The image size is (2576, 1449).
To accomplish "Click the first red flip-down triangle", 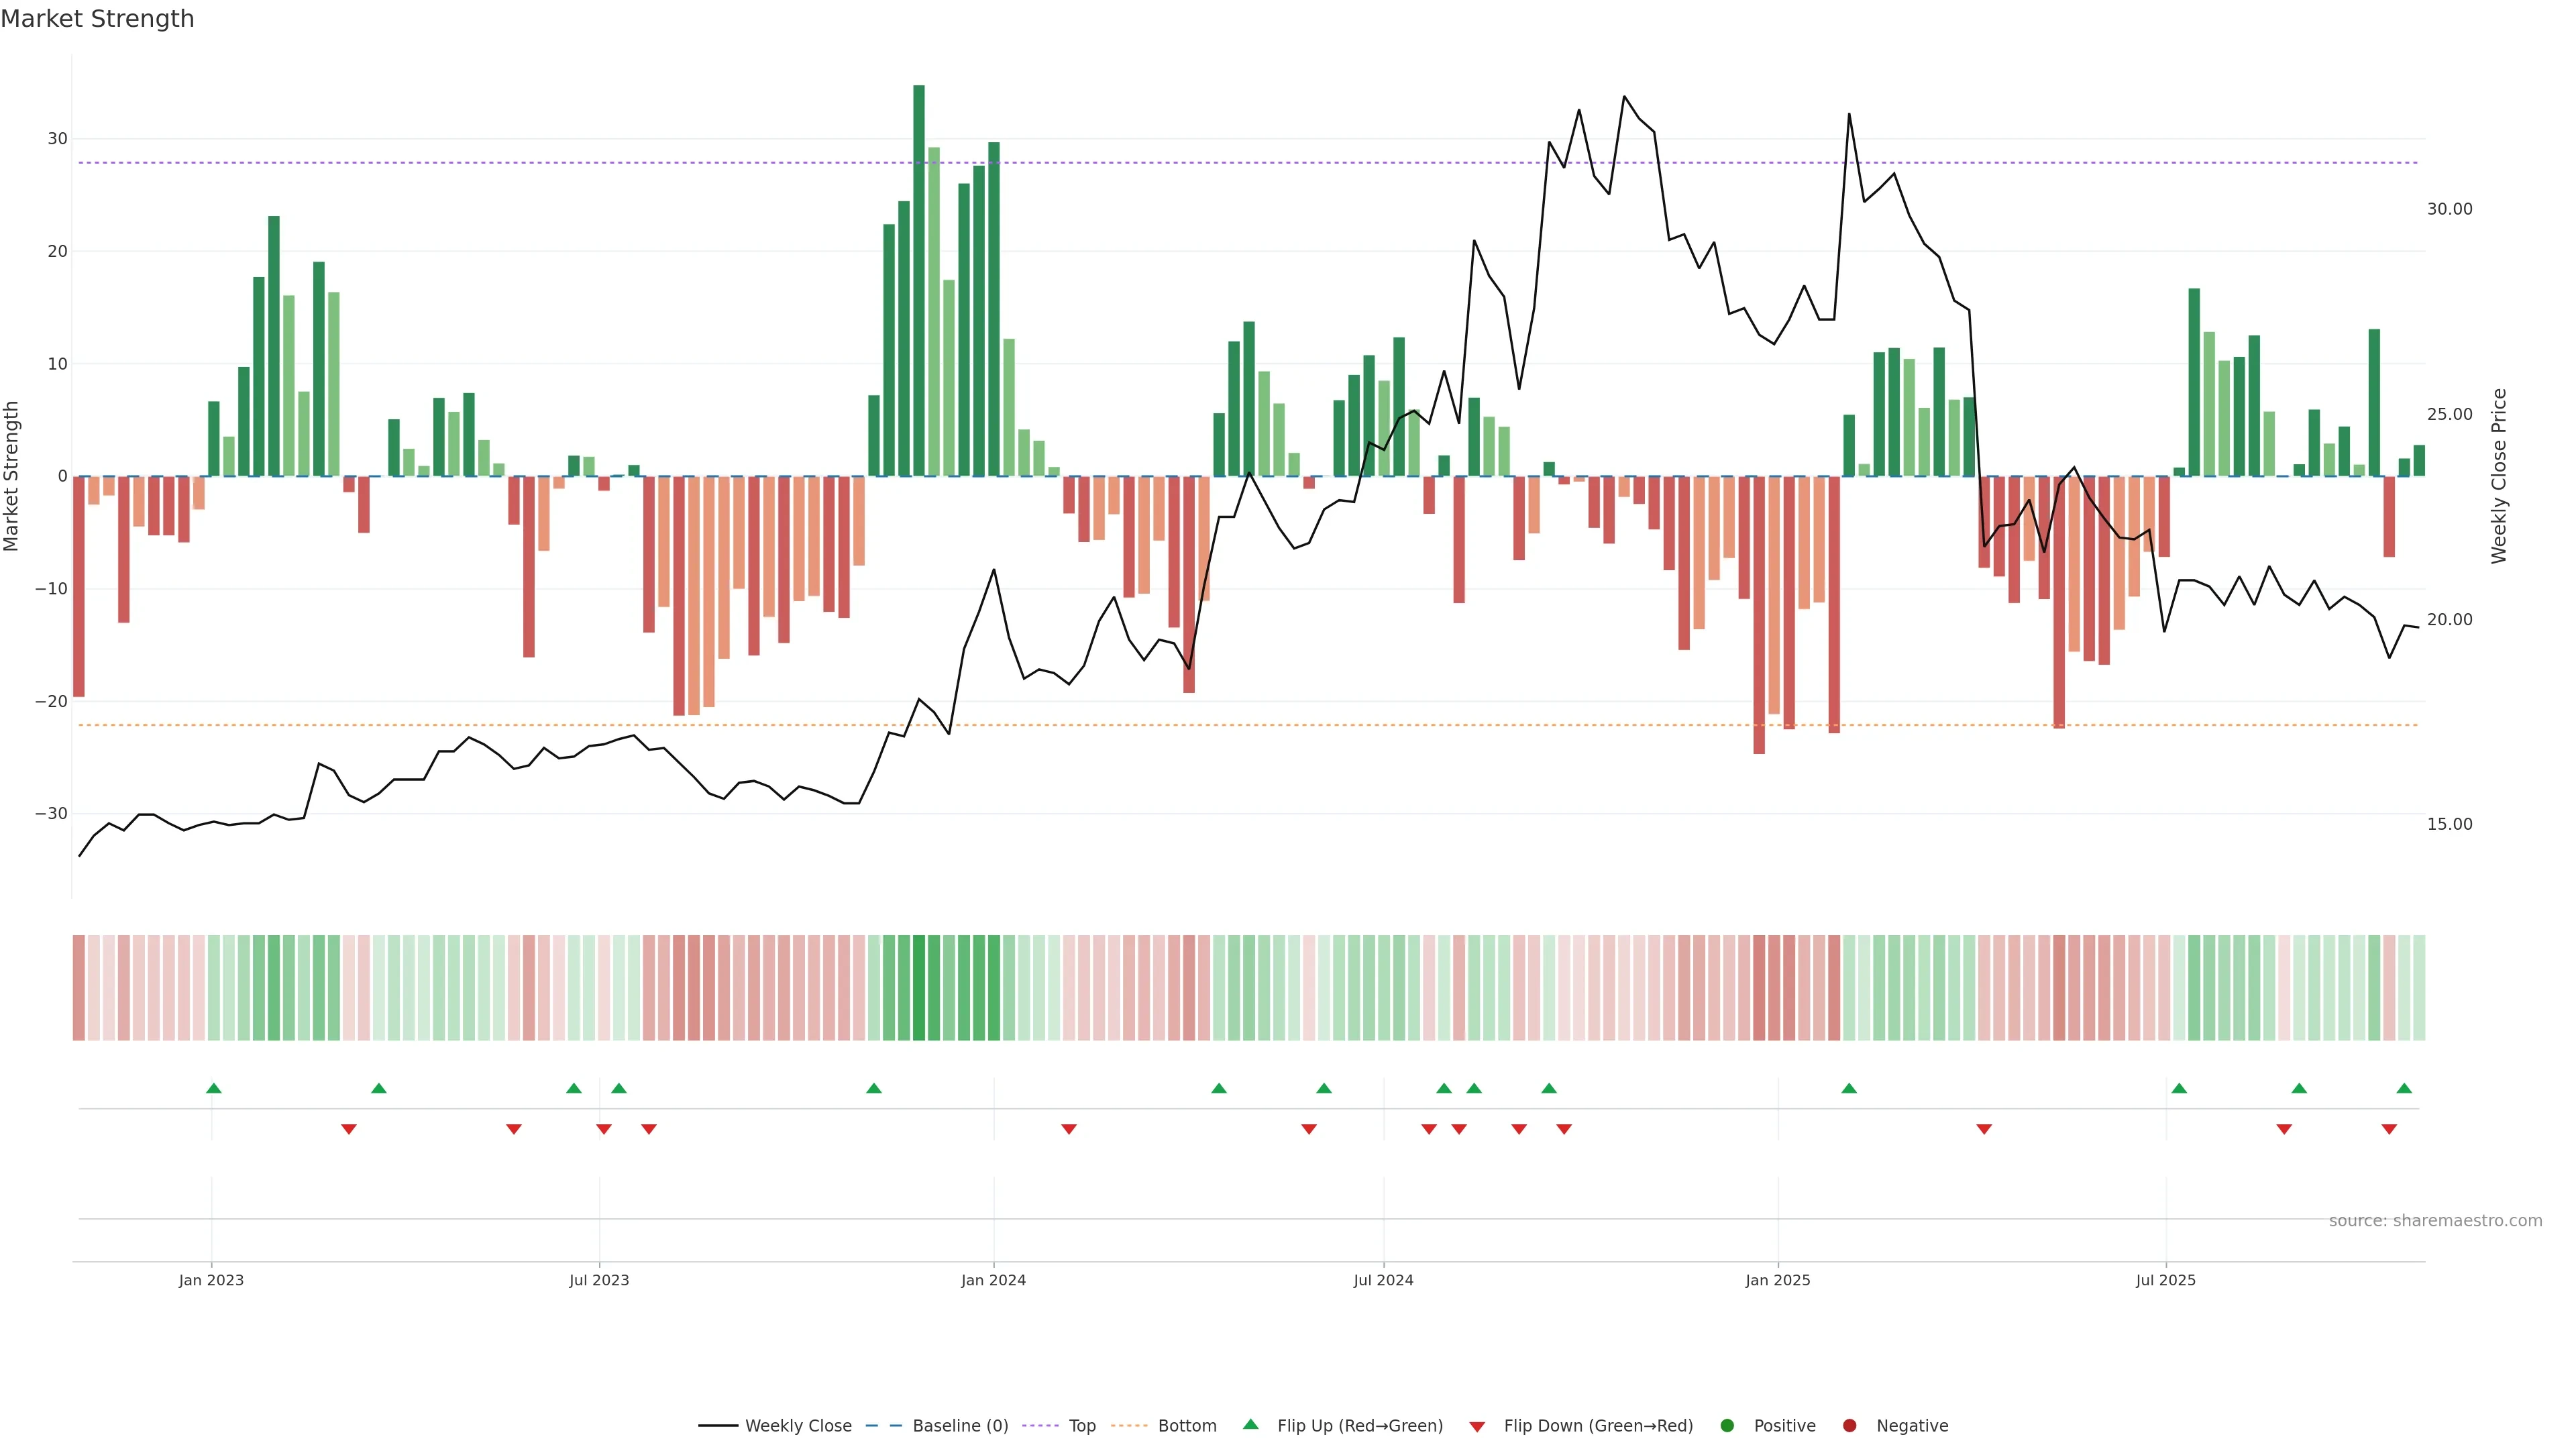I will pyautogui.click(x=348, y=1129).
